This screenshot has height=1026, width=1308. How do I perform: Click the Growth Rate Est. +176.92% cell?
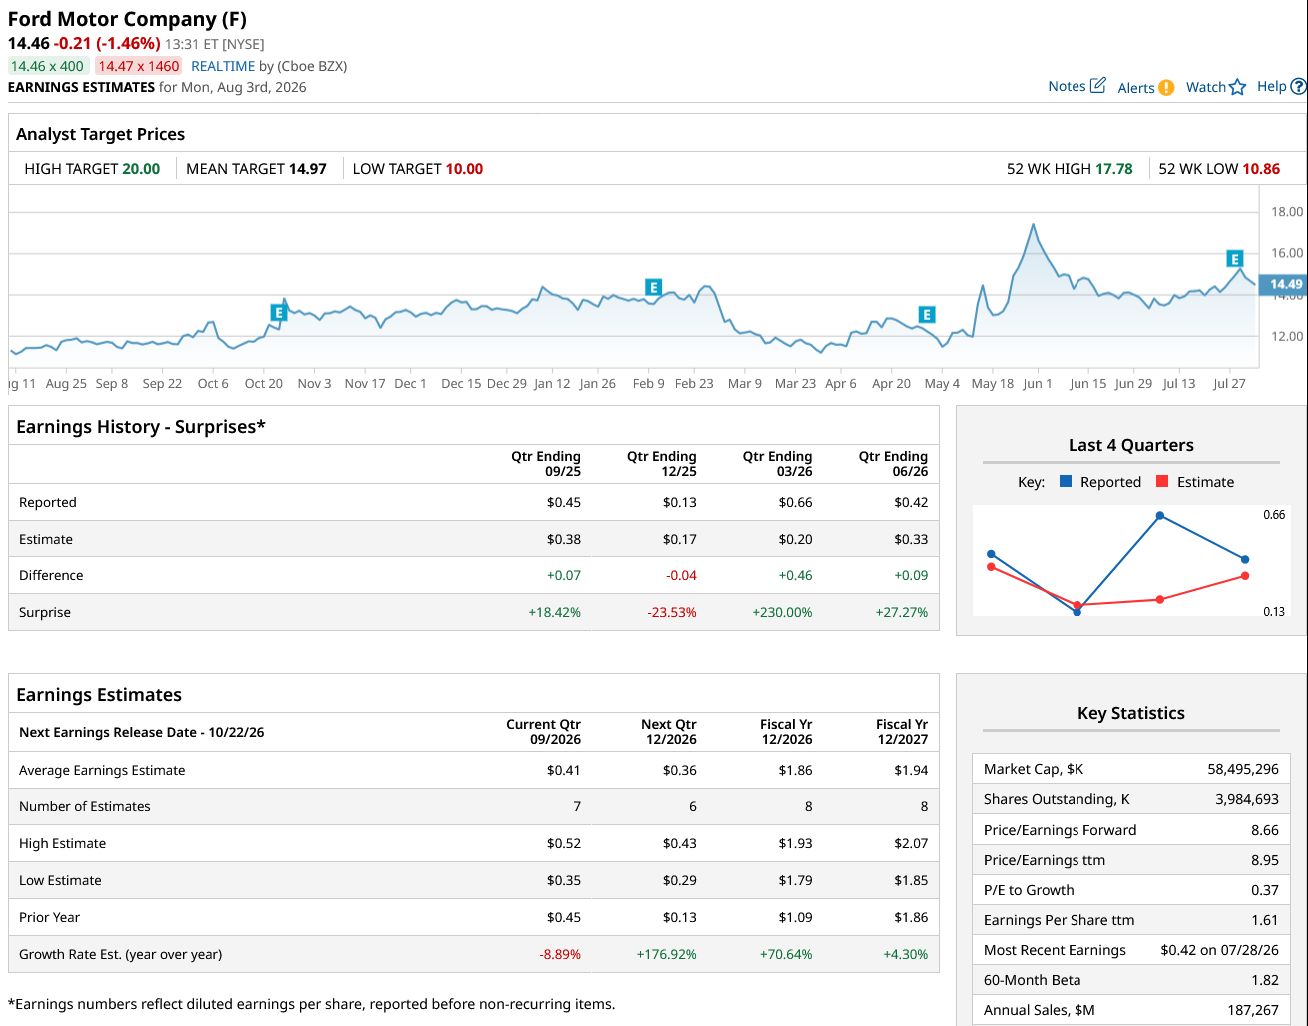[x=666, y=954]
